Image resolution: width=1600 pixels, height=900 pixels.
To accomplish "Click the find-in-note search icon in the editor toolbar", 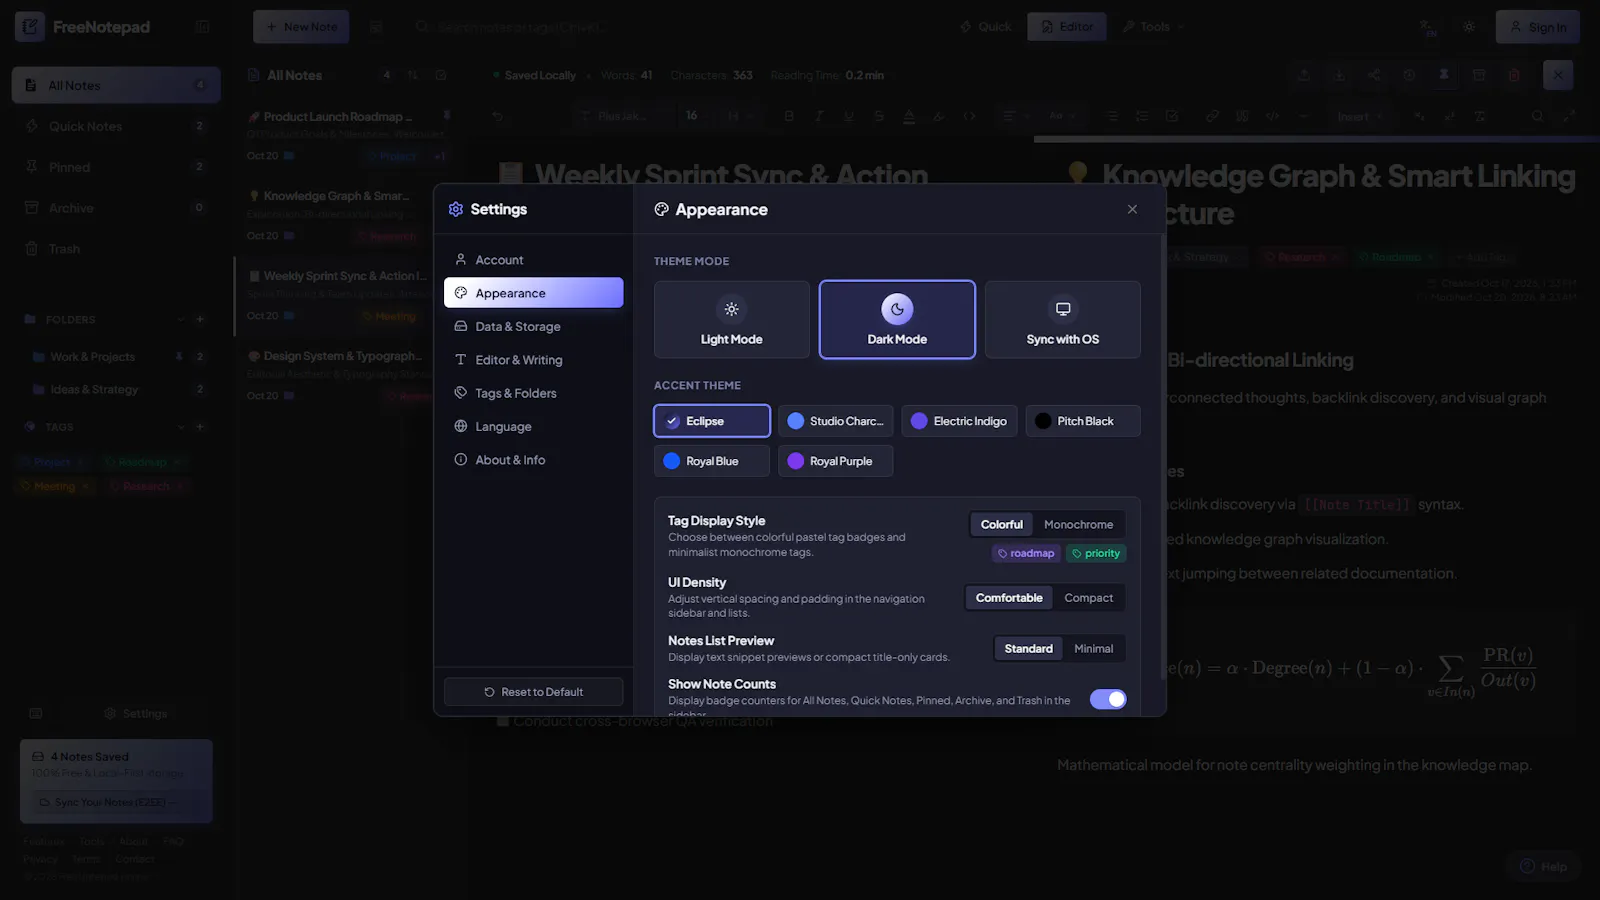I will click(1537, 116).
